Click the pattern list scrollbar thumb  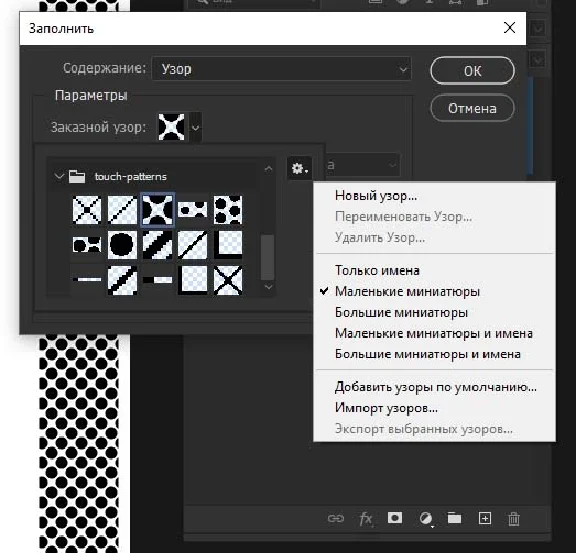point(267,257)
